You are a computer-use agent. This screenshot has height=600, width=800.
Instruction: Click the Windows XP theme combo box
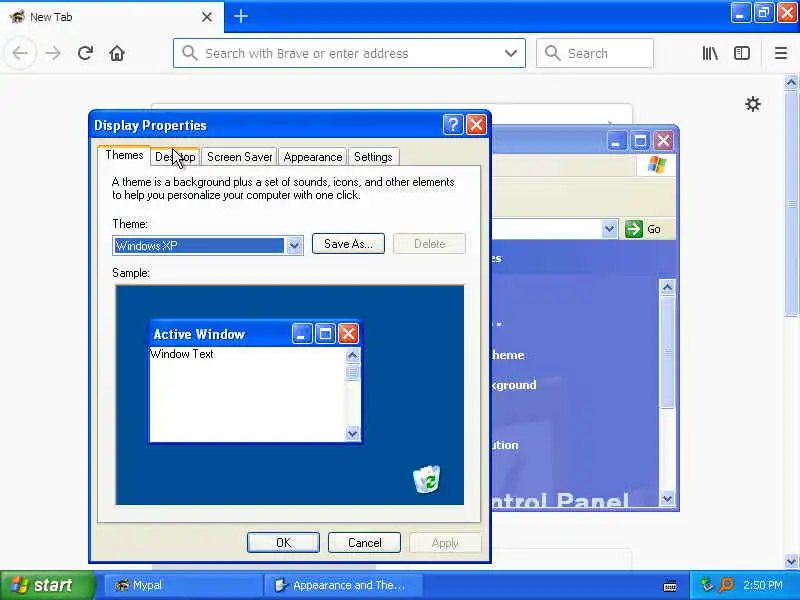click(x=208, y=245)
